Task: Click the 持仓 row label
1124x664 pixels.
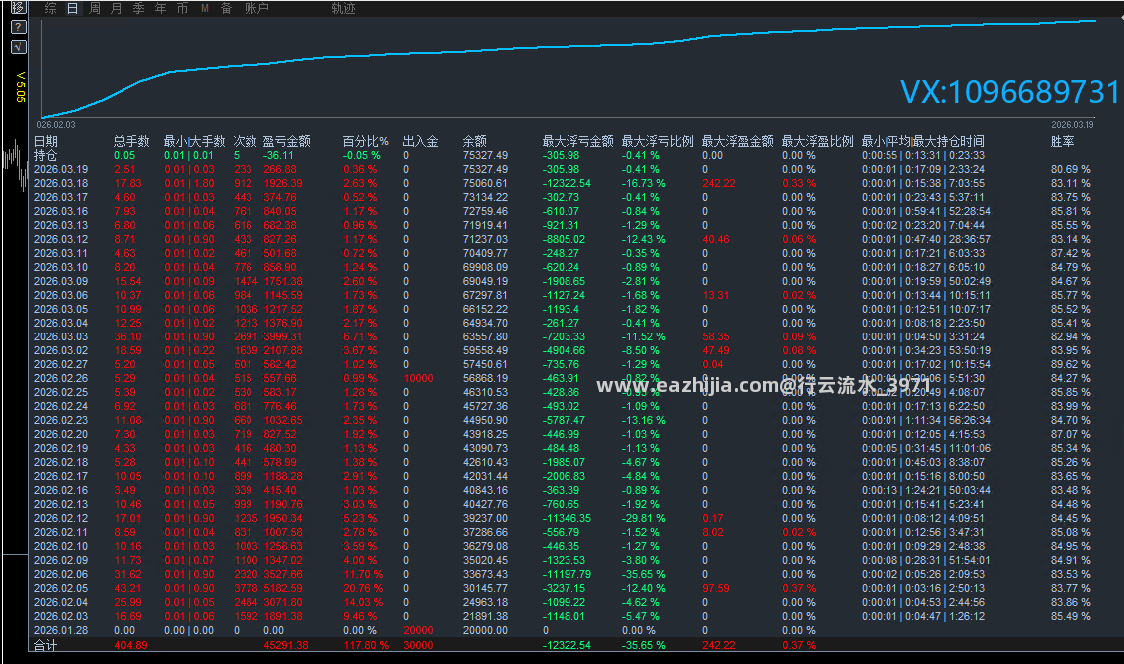Action: 45,156
